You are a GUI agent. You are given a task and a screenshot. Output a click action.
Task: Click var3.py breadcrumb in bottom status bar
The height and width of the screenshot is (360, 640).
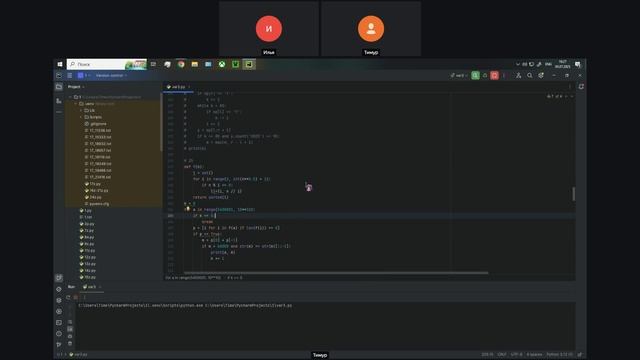[78, 354]
